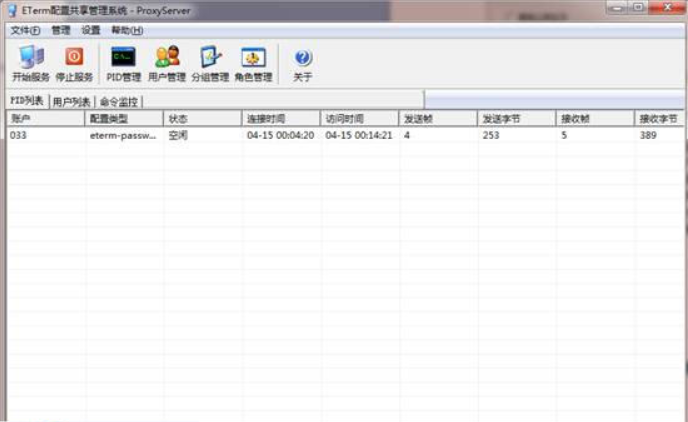Click the application icon in title bar

tap(12, 10)
